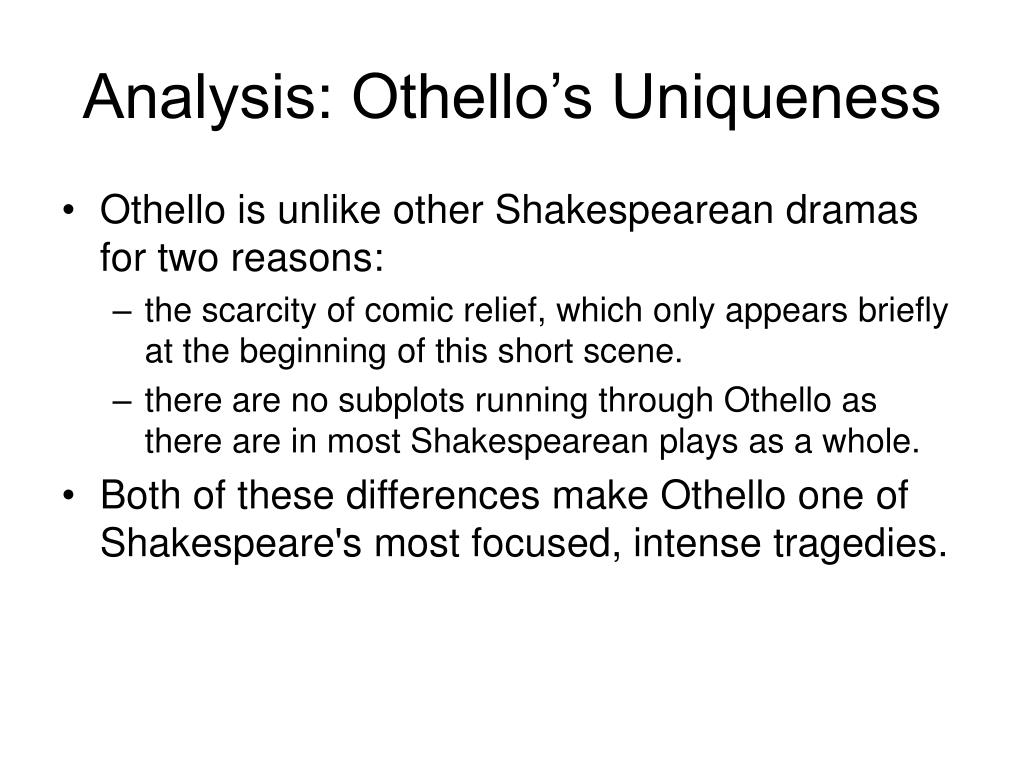Click the text "which only appears briefly"
This screenshot has width=1024, height=768.
(752, 311)
